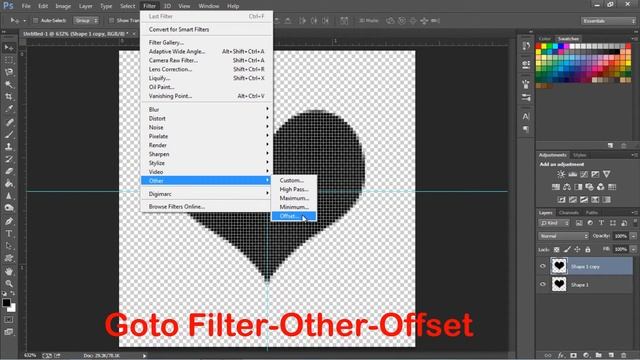
Task: Switch to the Color tab
Action: pos(545,39)
